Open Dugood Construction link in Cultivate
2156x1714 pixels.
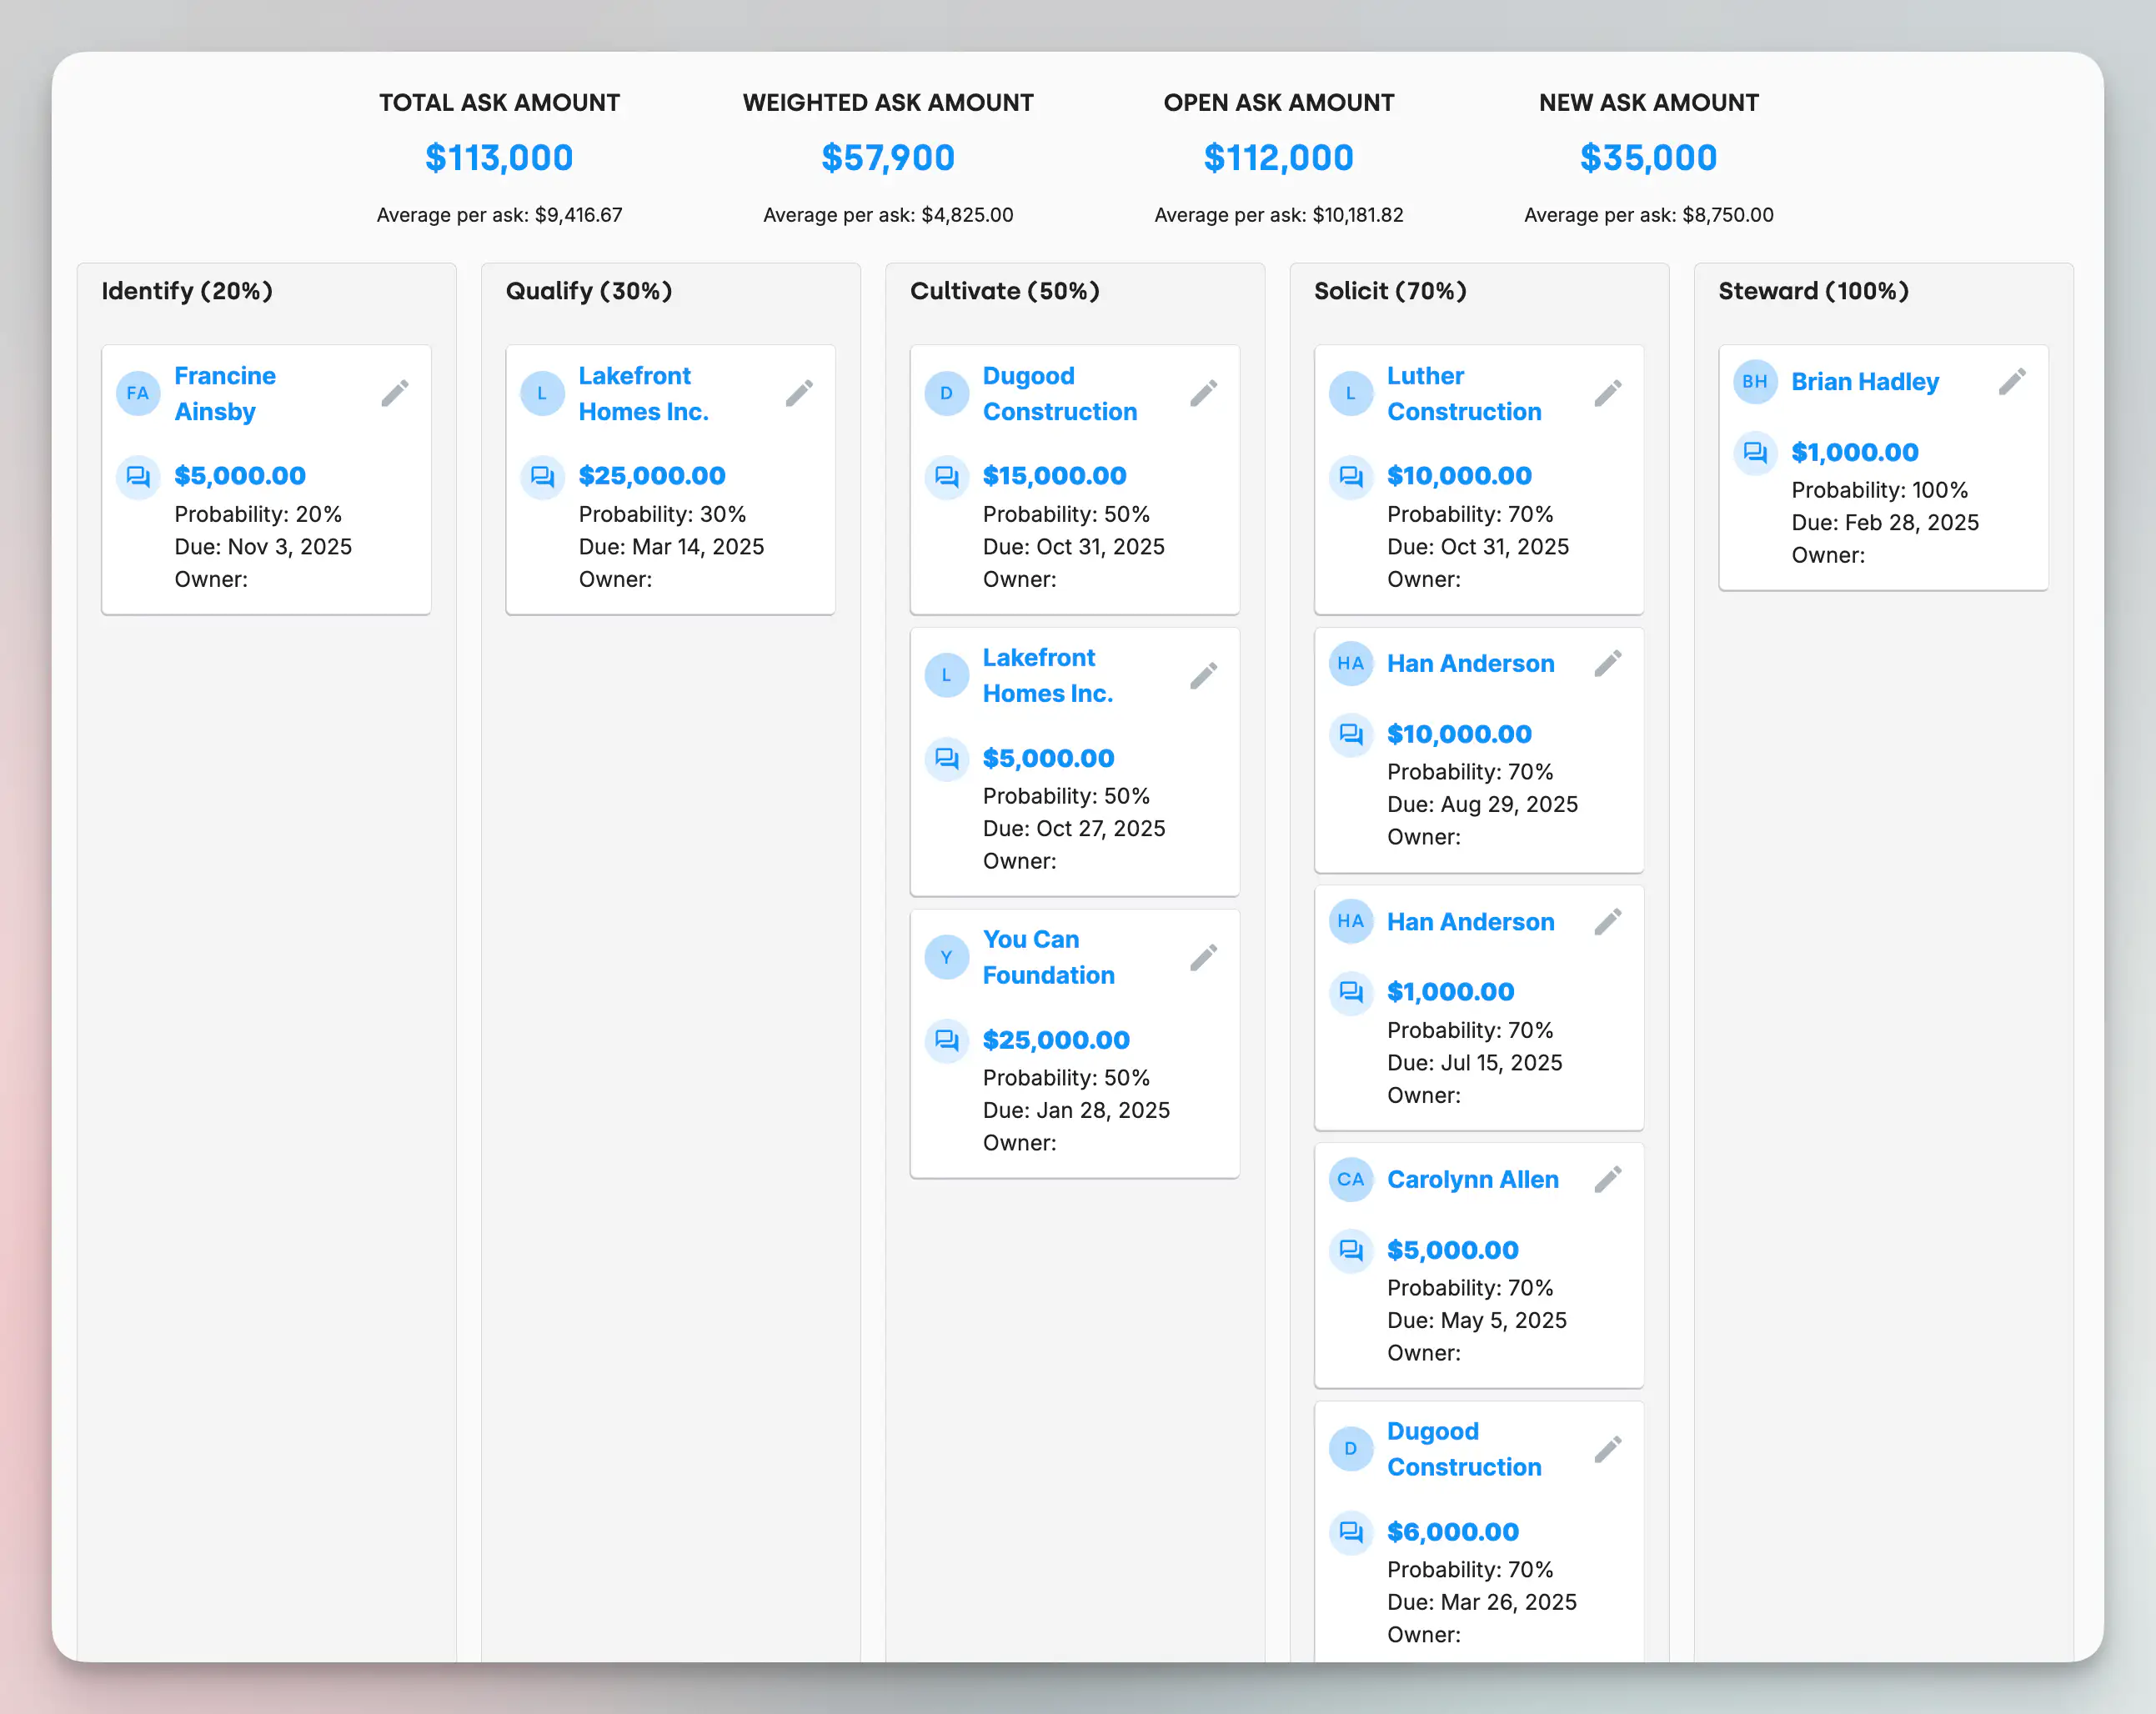(x=1059, y=393)
